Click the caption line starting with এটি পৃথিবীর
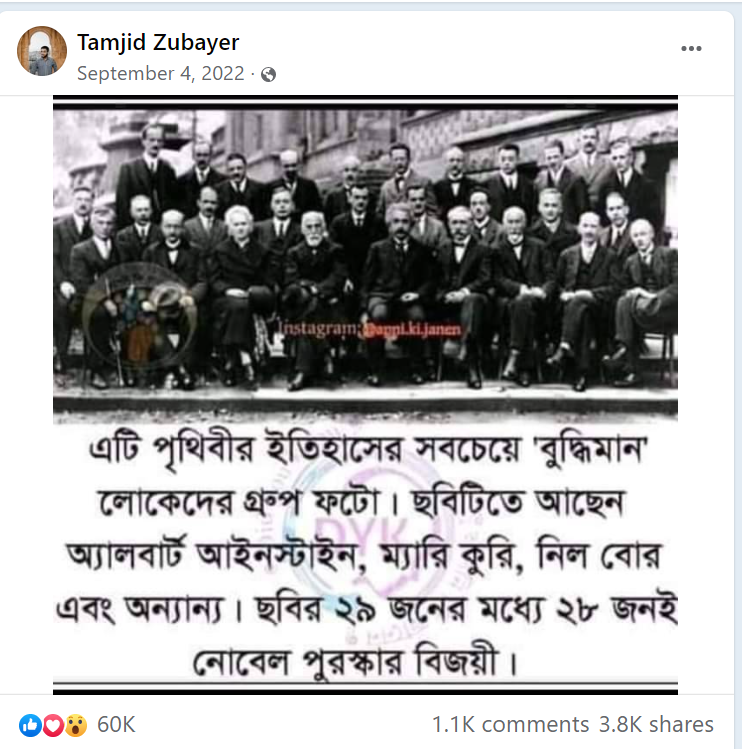This screenshot has width=742, height=749. tap(368, 451)
